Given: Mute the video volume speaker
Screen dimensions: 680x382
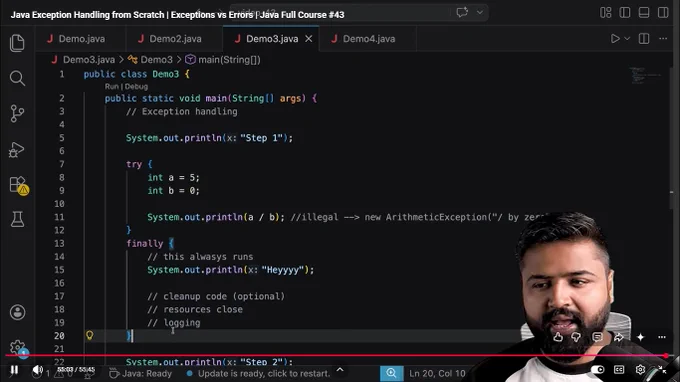Looking at the screenshot, I should (37, 370).
